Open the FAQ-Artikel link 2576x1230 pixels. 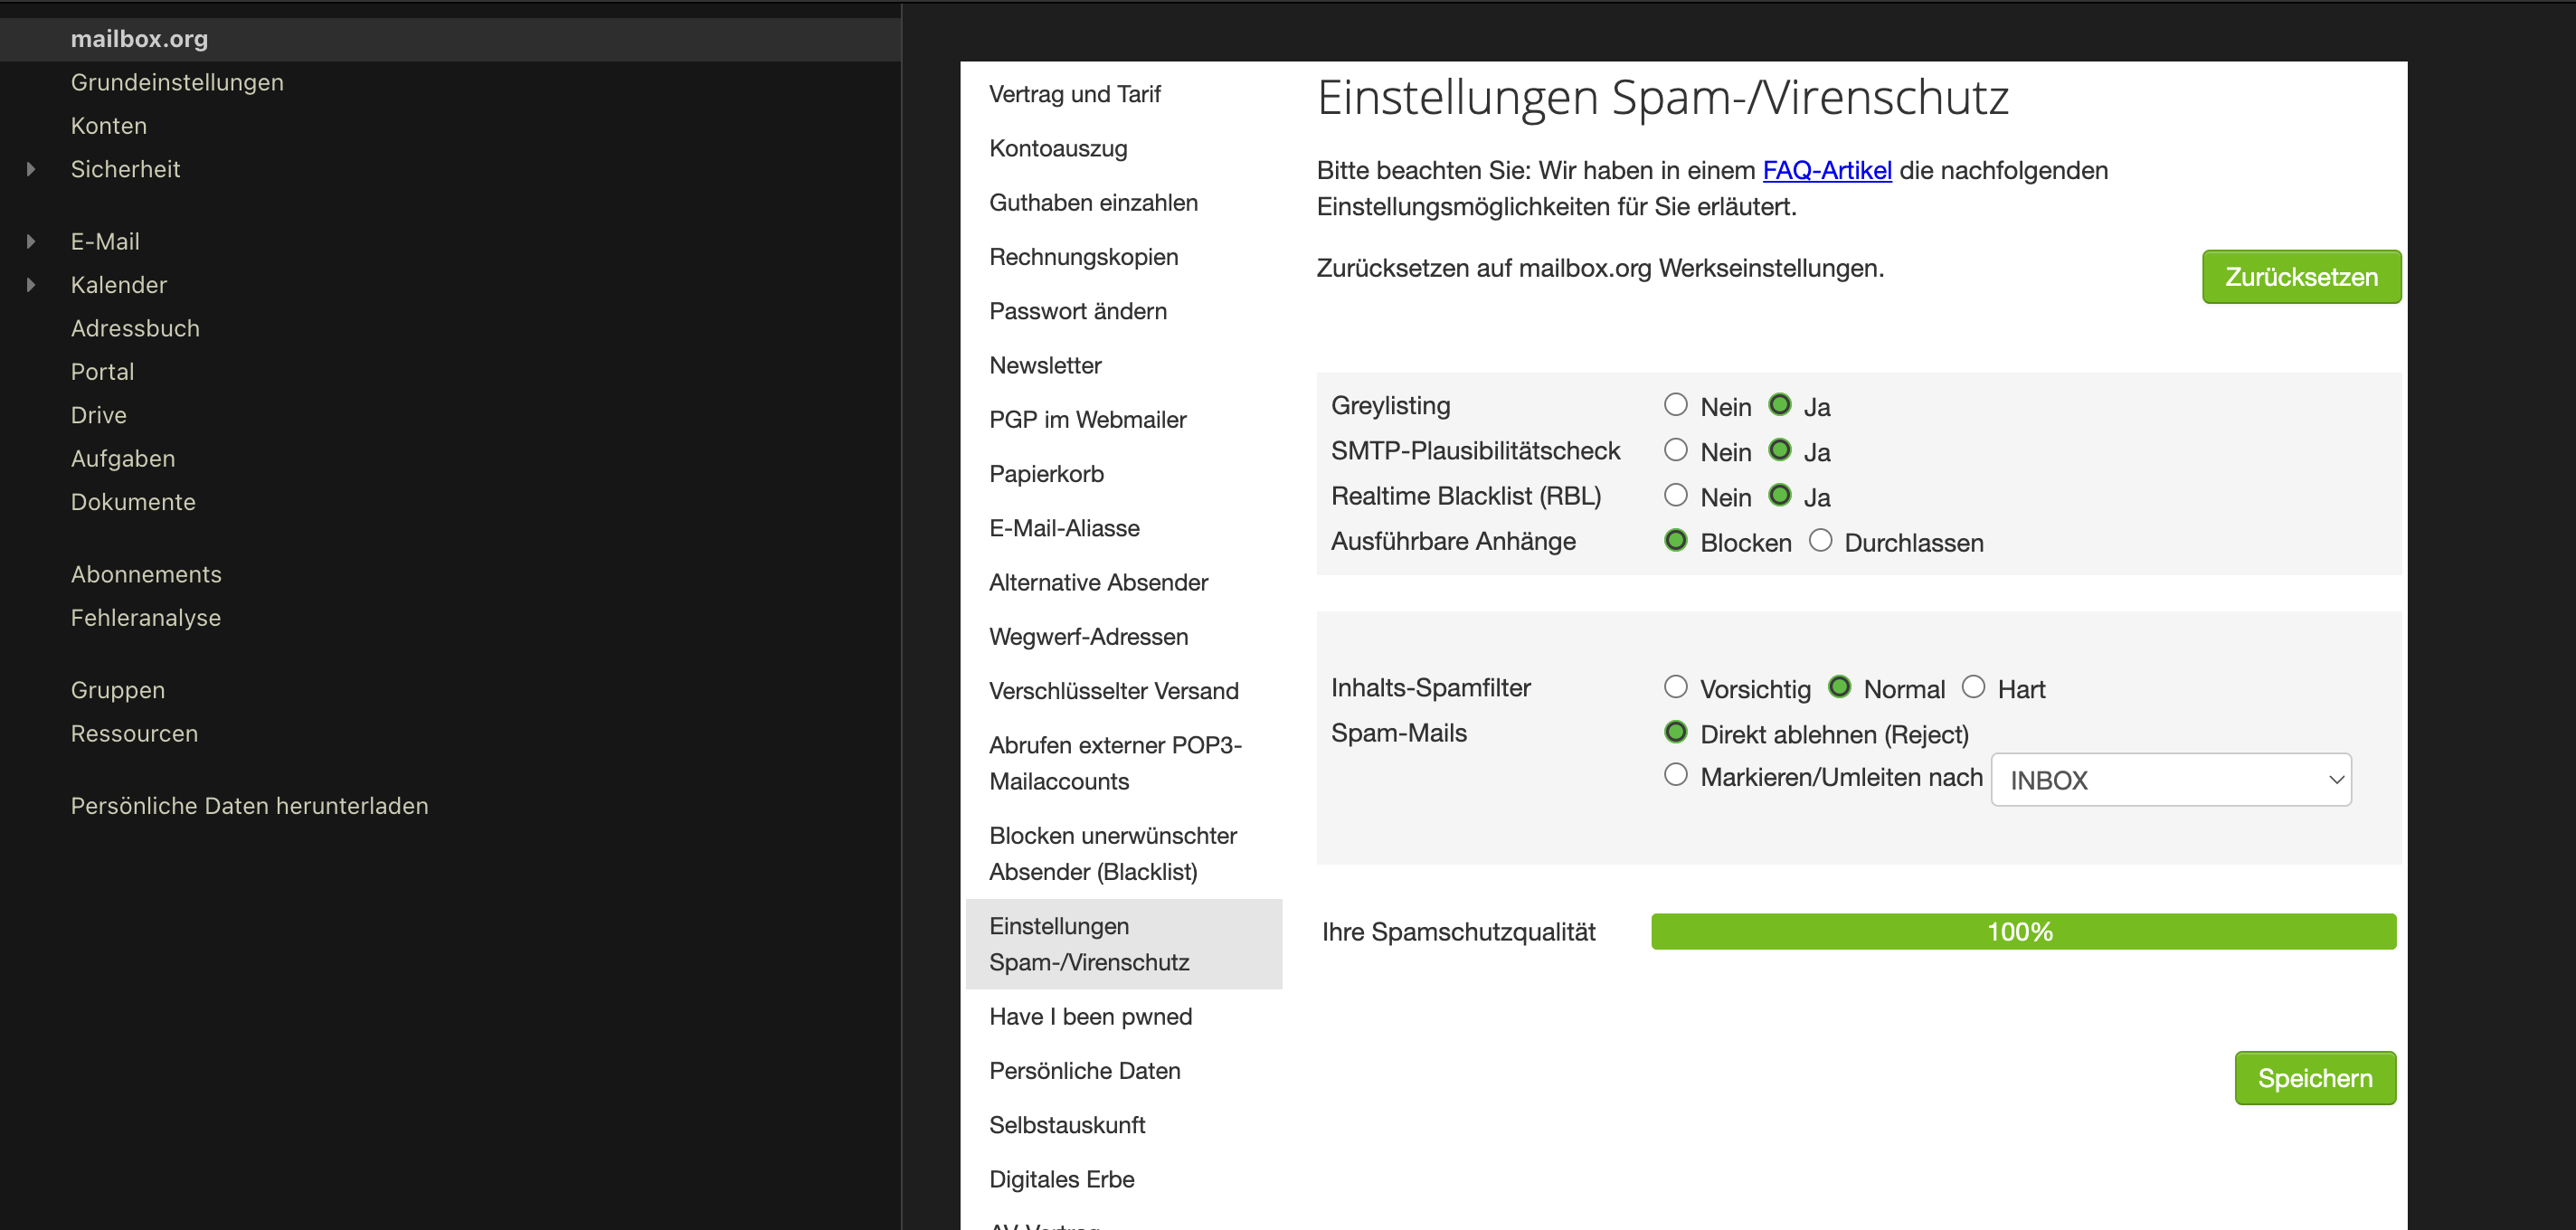click(x=1826, y=170)
